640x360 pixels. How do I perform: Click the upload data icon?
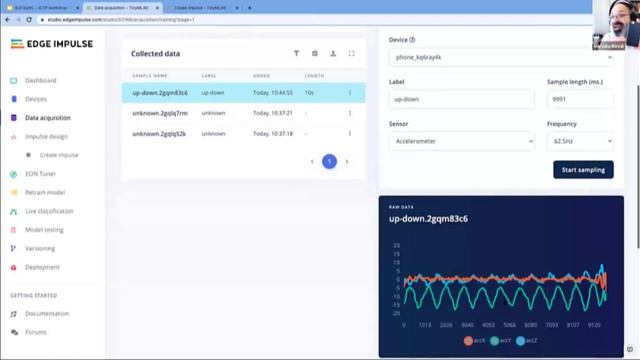tap(333, 53)
